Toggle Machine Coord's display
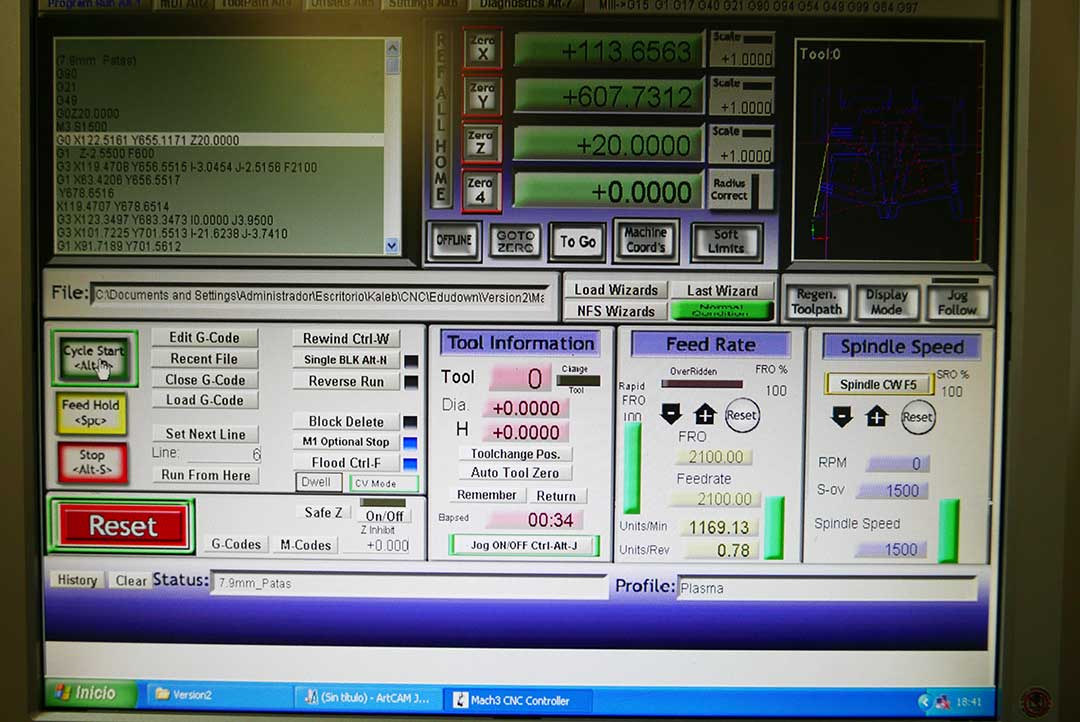The width and height of the screenshot is (1080, 722). coord(645,240)
